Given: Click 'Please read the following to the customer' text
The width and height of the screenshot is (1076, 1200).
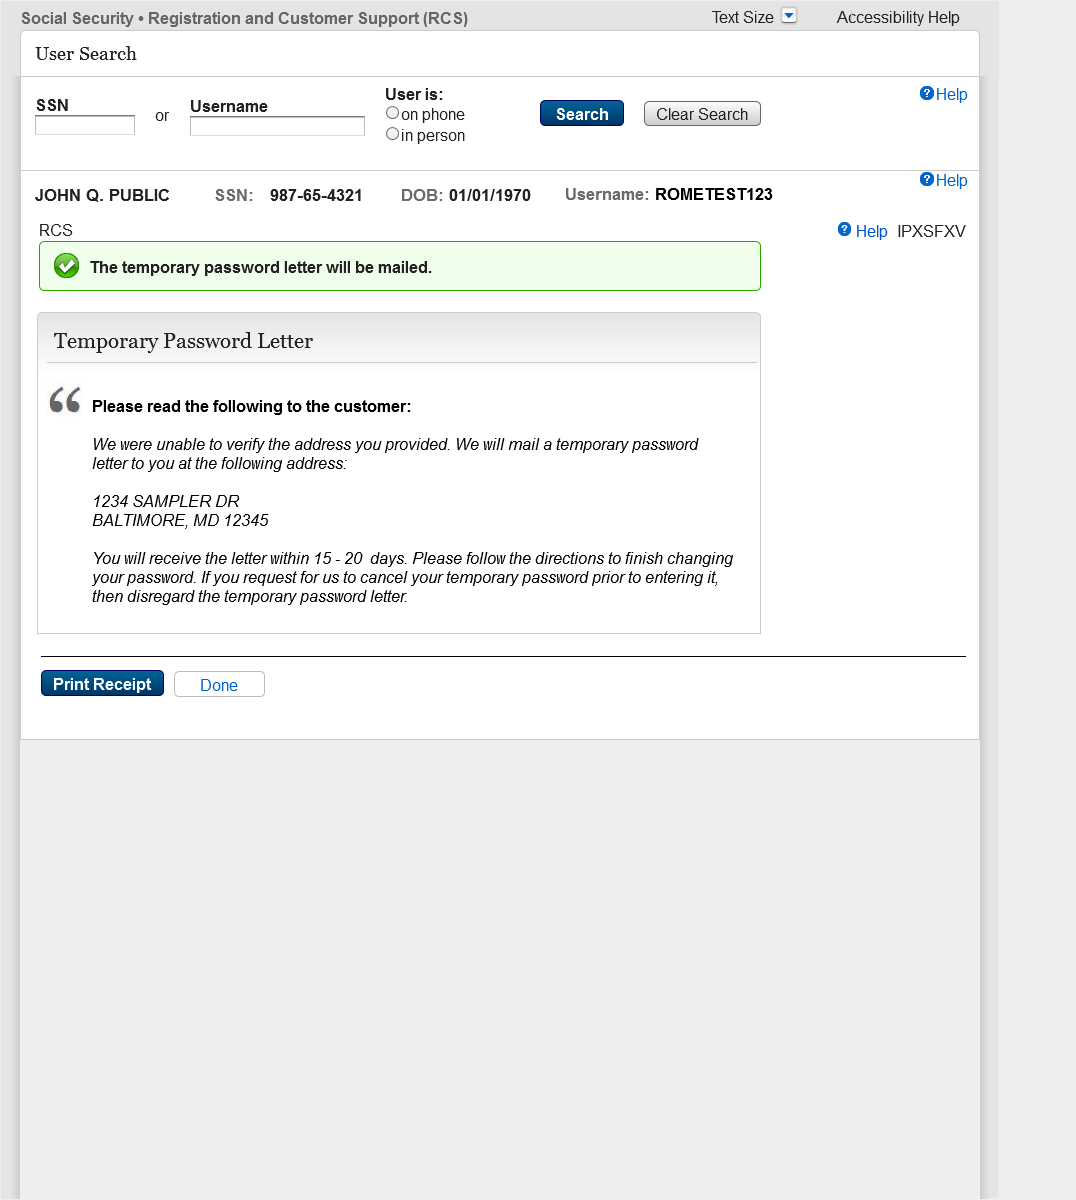Looking at the screenshot, I should click(252, 406).
